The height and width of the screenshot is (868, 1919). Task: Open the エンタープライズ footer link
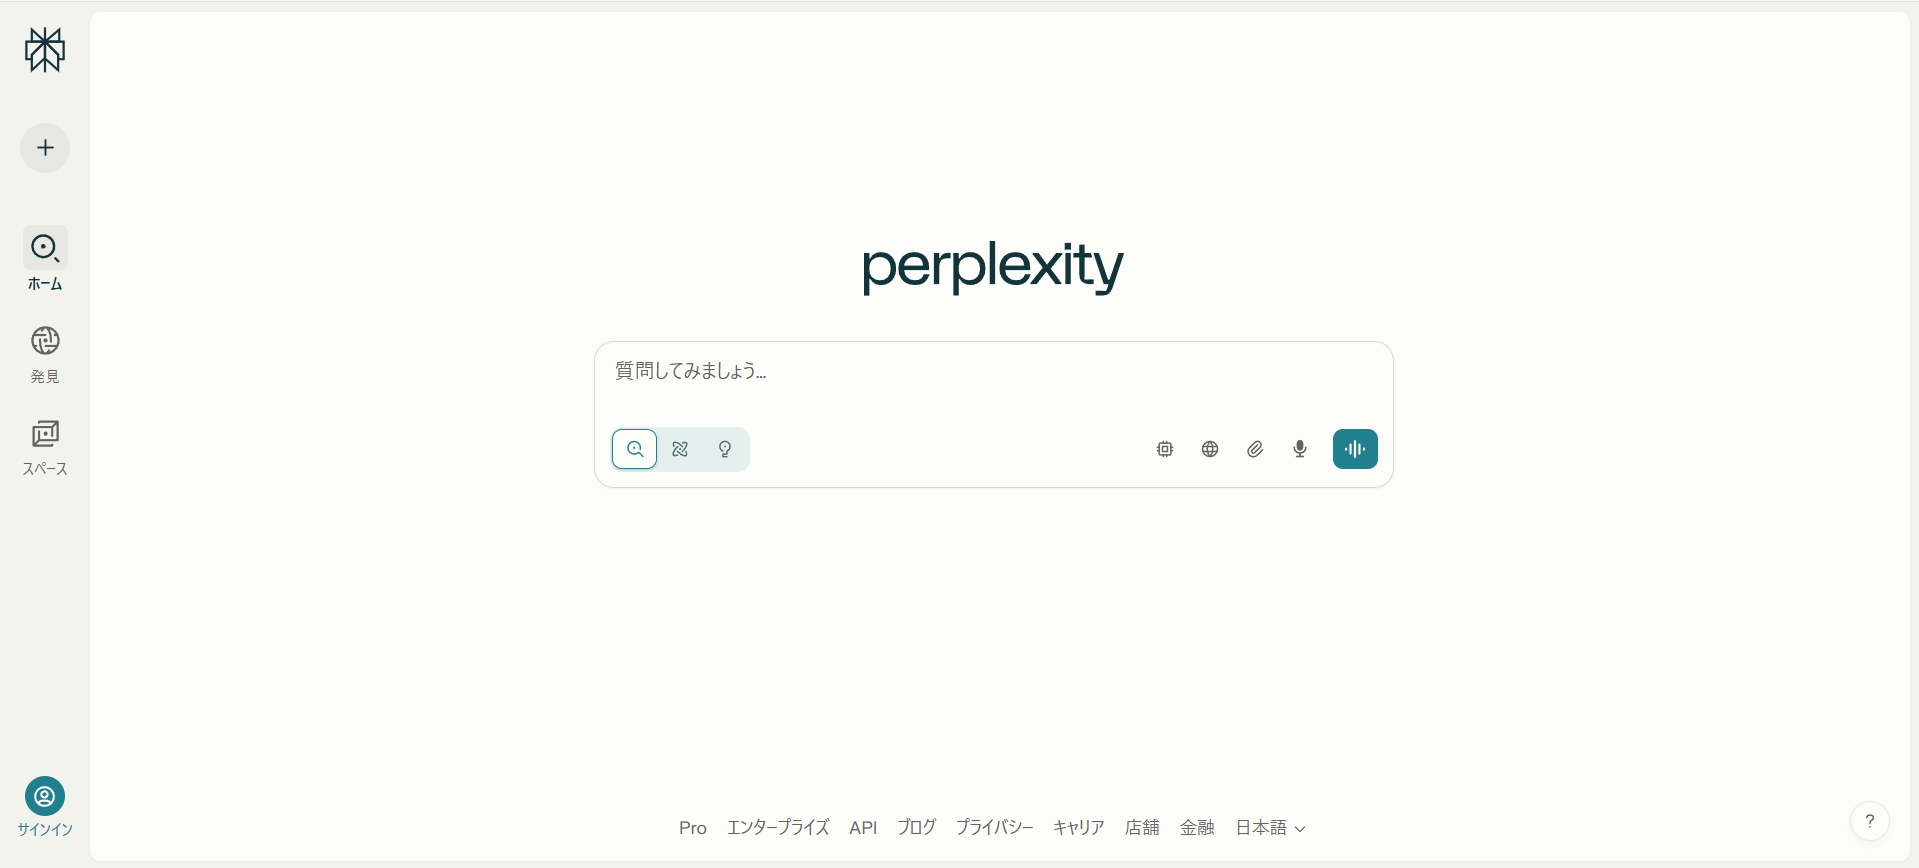coord(777,827)
